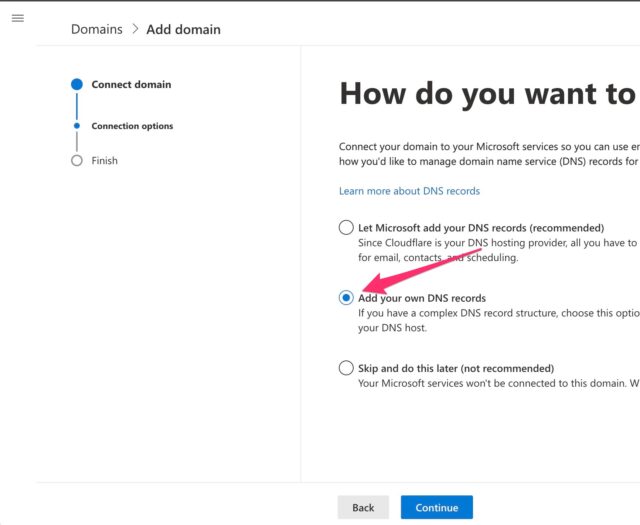
Task: Click the Domains breadcrumb link
Action: (97, 29)
